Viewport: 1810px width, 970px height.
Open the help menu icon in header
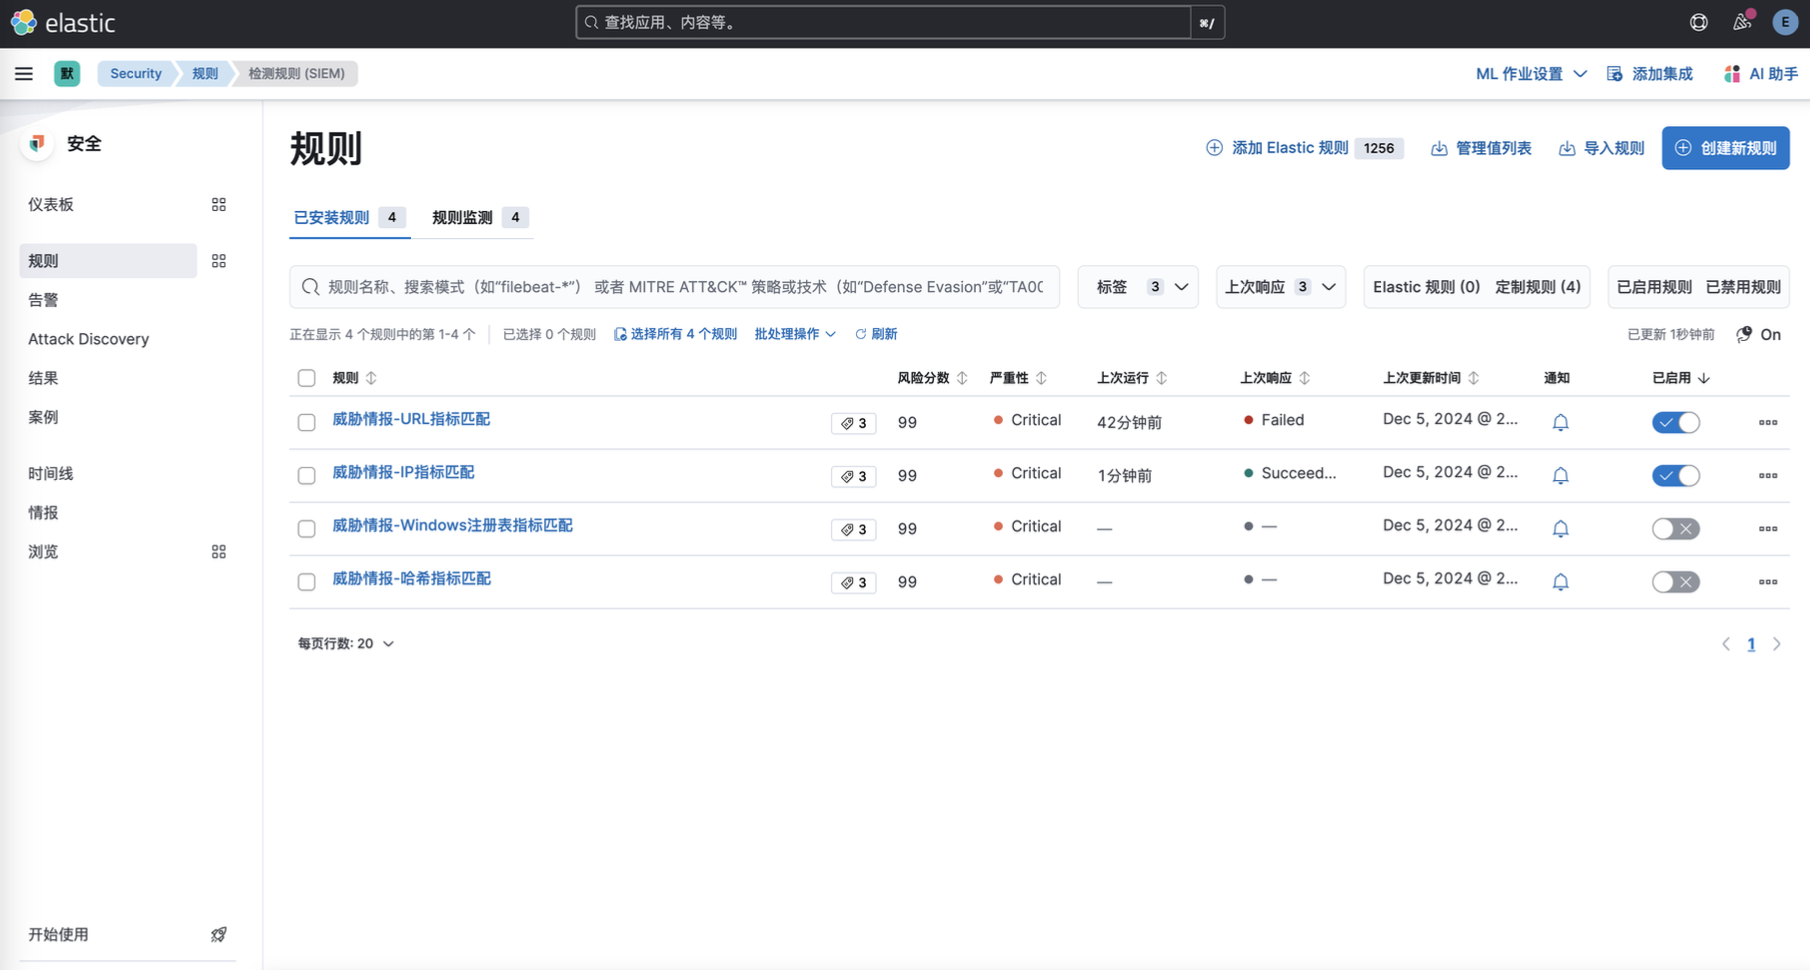(1699, 22)
